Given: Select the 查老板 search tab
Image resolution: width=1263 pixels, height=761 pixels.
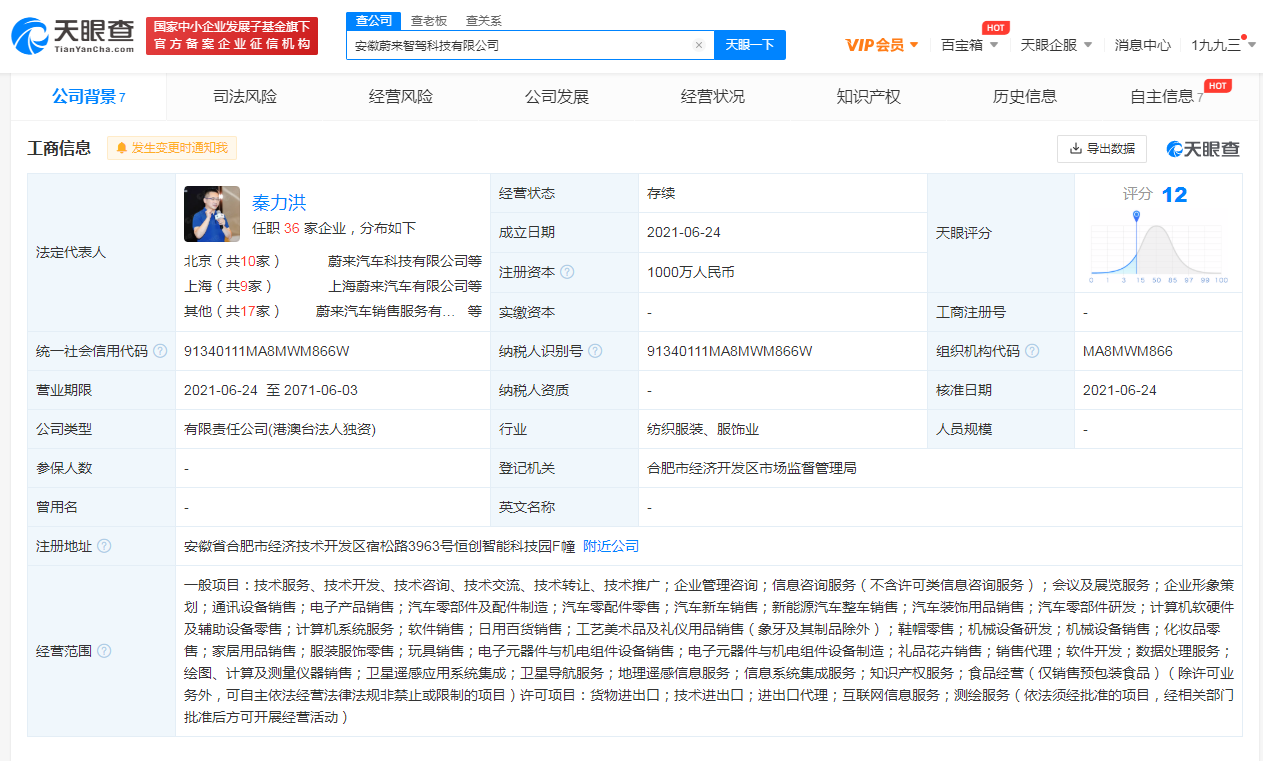Looking at the screenshot, I should tap(428, 21).
